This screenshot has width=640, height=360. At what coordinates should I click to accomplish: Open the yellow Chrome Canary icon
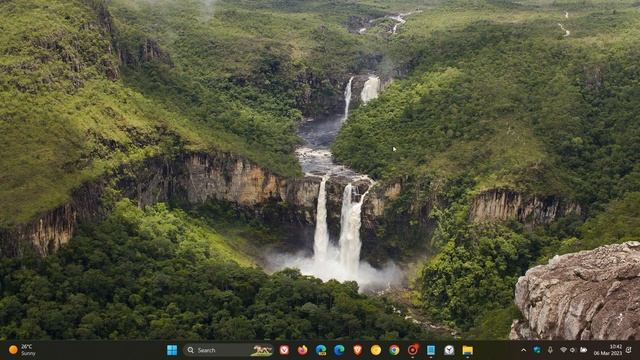tap(376, 350)
